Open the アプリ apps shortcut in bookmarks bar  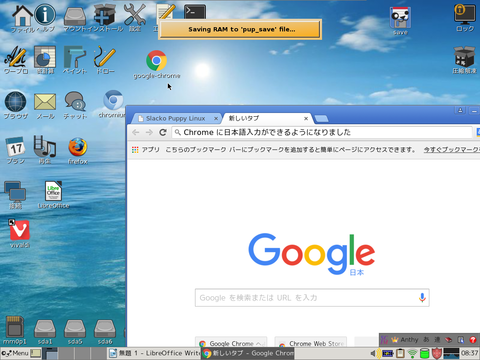click(146, 150)
